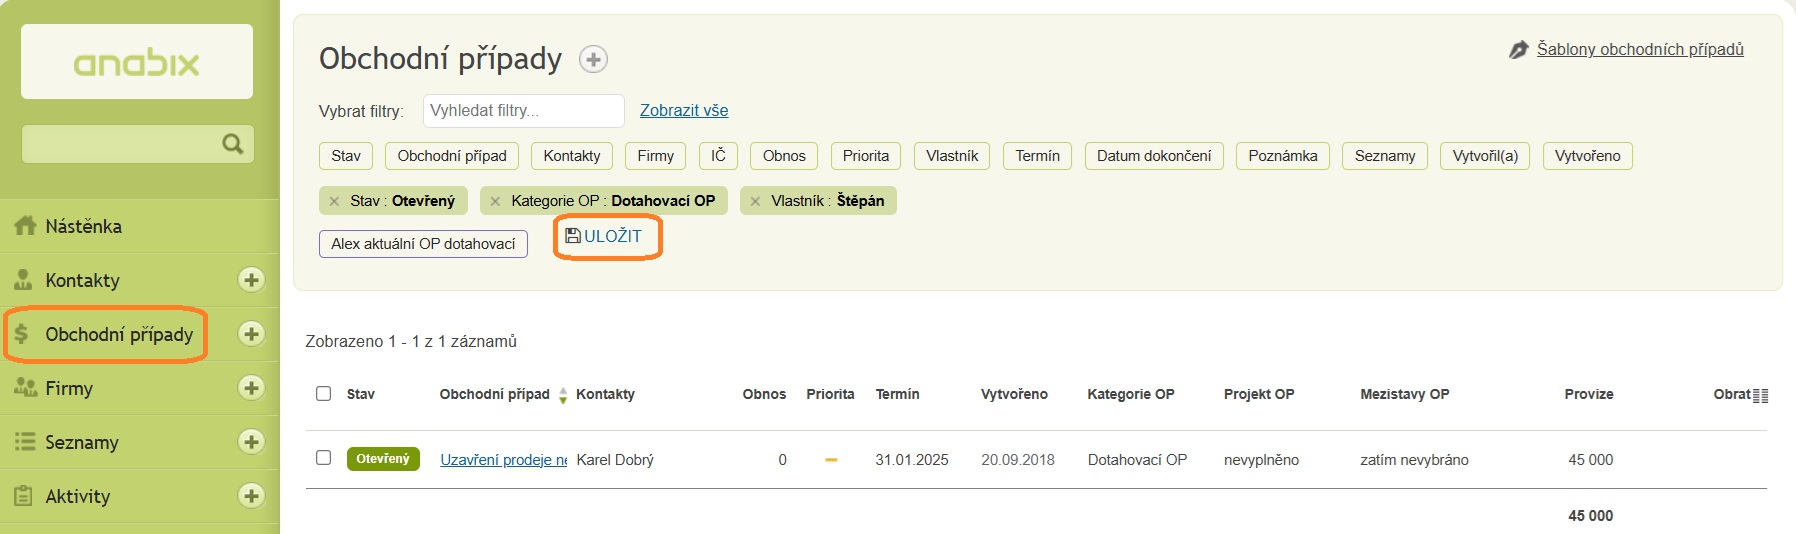Viewport: 1796px width, 534px height.
Task: Remove the Vlastník: Štěpán filter
Action: pyautogui.click(x=755, y=201)
